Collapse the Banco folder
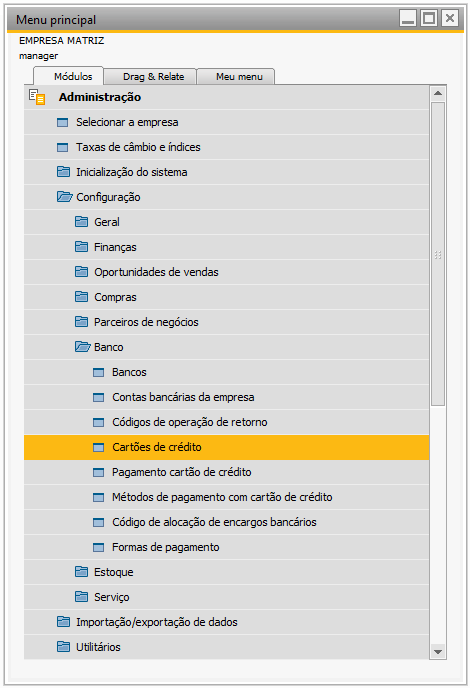The width and height of the screenshot is (470, 688). tap(83, 347)
